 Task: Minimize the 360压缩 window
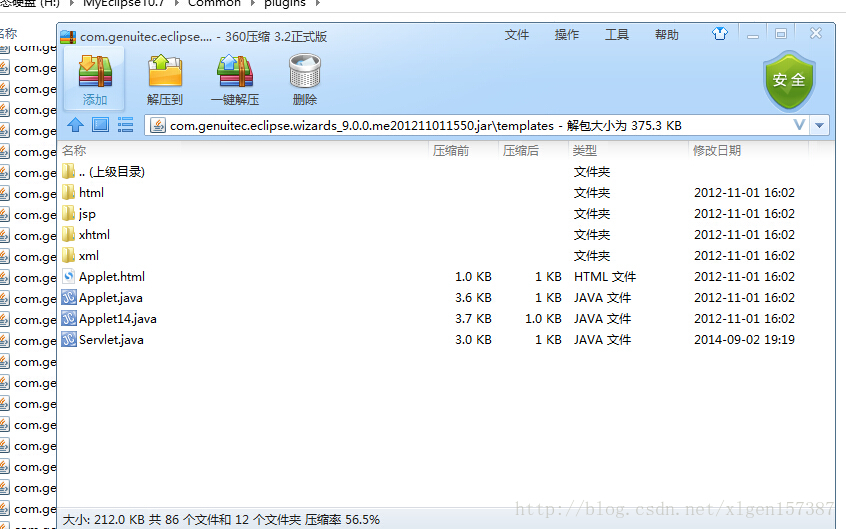tap(753, 35)
